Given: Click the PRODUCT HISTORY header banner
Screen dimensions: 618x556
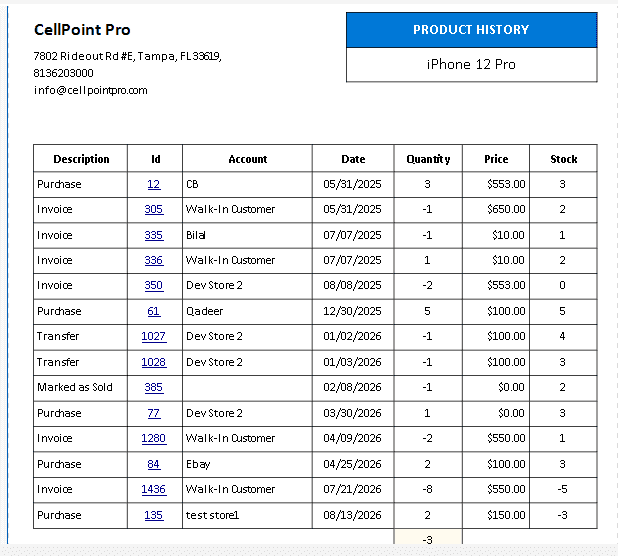Looking at the screenshot, I should [x=471, y=30].
